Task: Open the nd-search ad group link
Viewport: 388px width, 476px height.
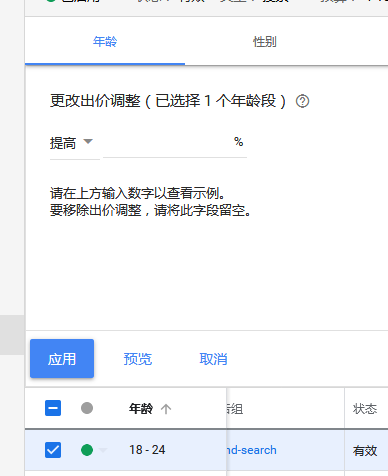Action: point(252,450)
